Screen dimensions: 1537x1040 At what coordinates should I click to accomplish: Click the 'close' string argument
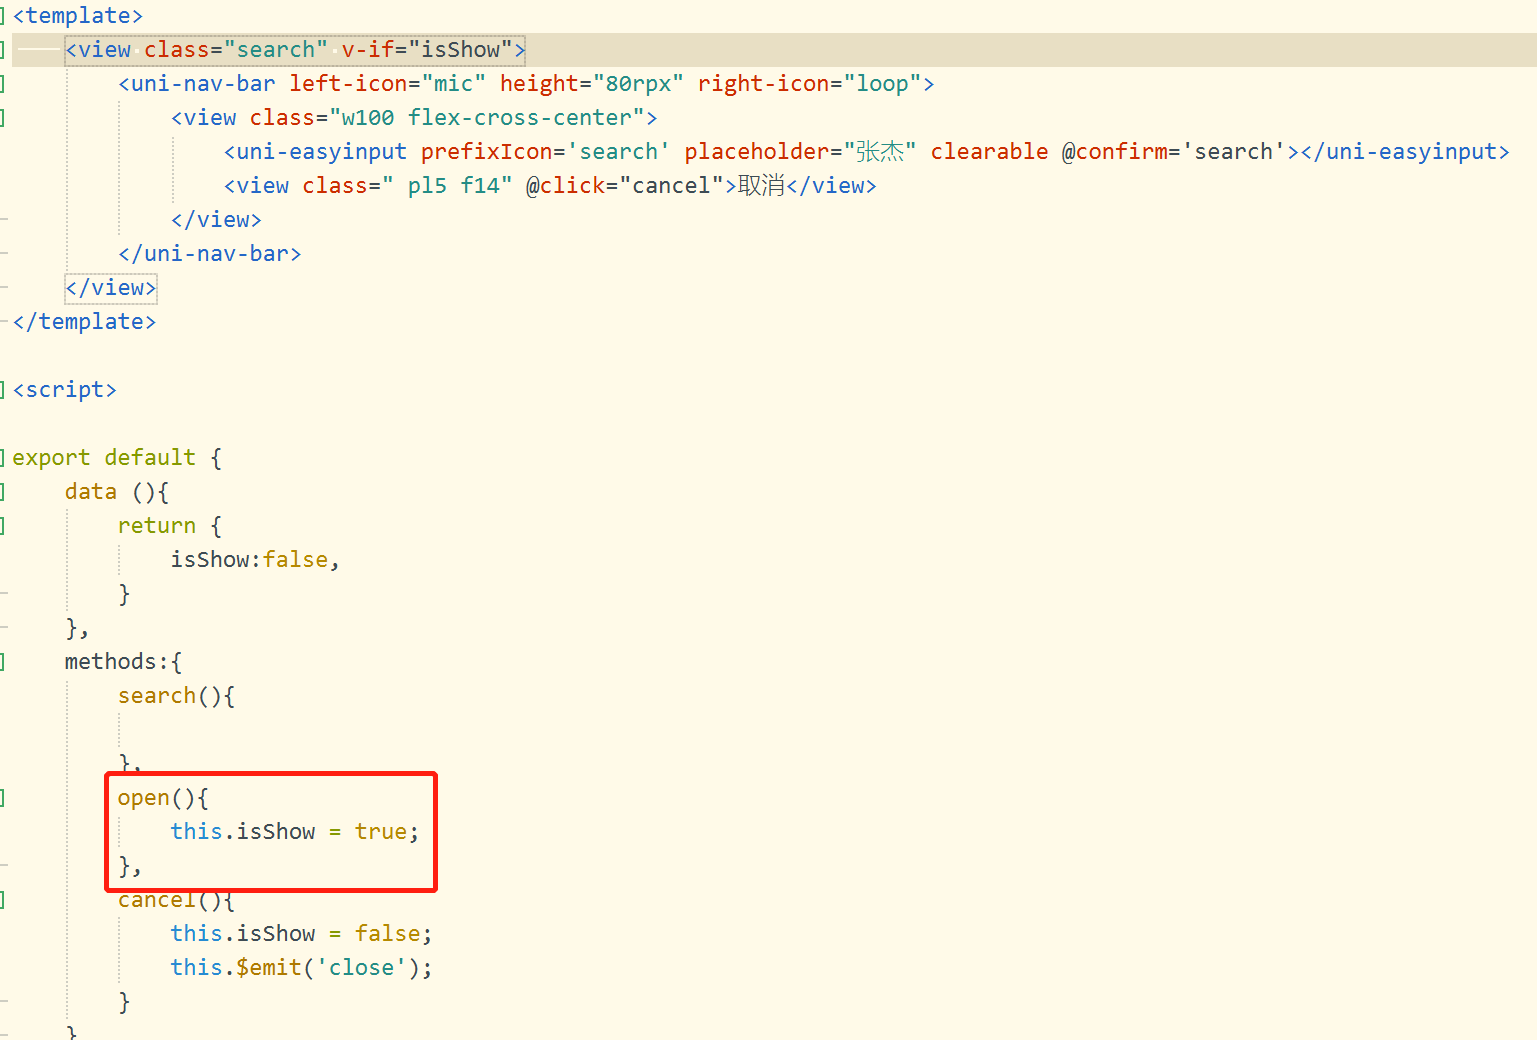pos(361,968)
